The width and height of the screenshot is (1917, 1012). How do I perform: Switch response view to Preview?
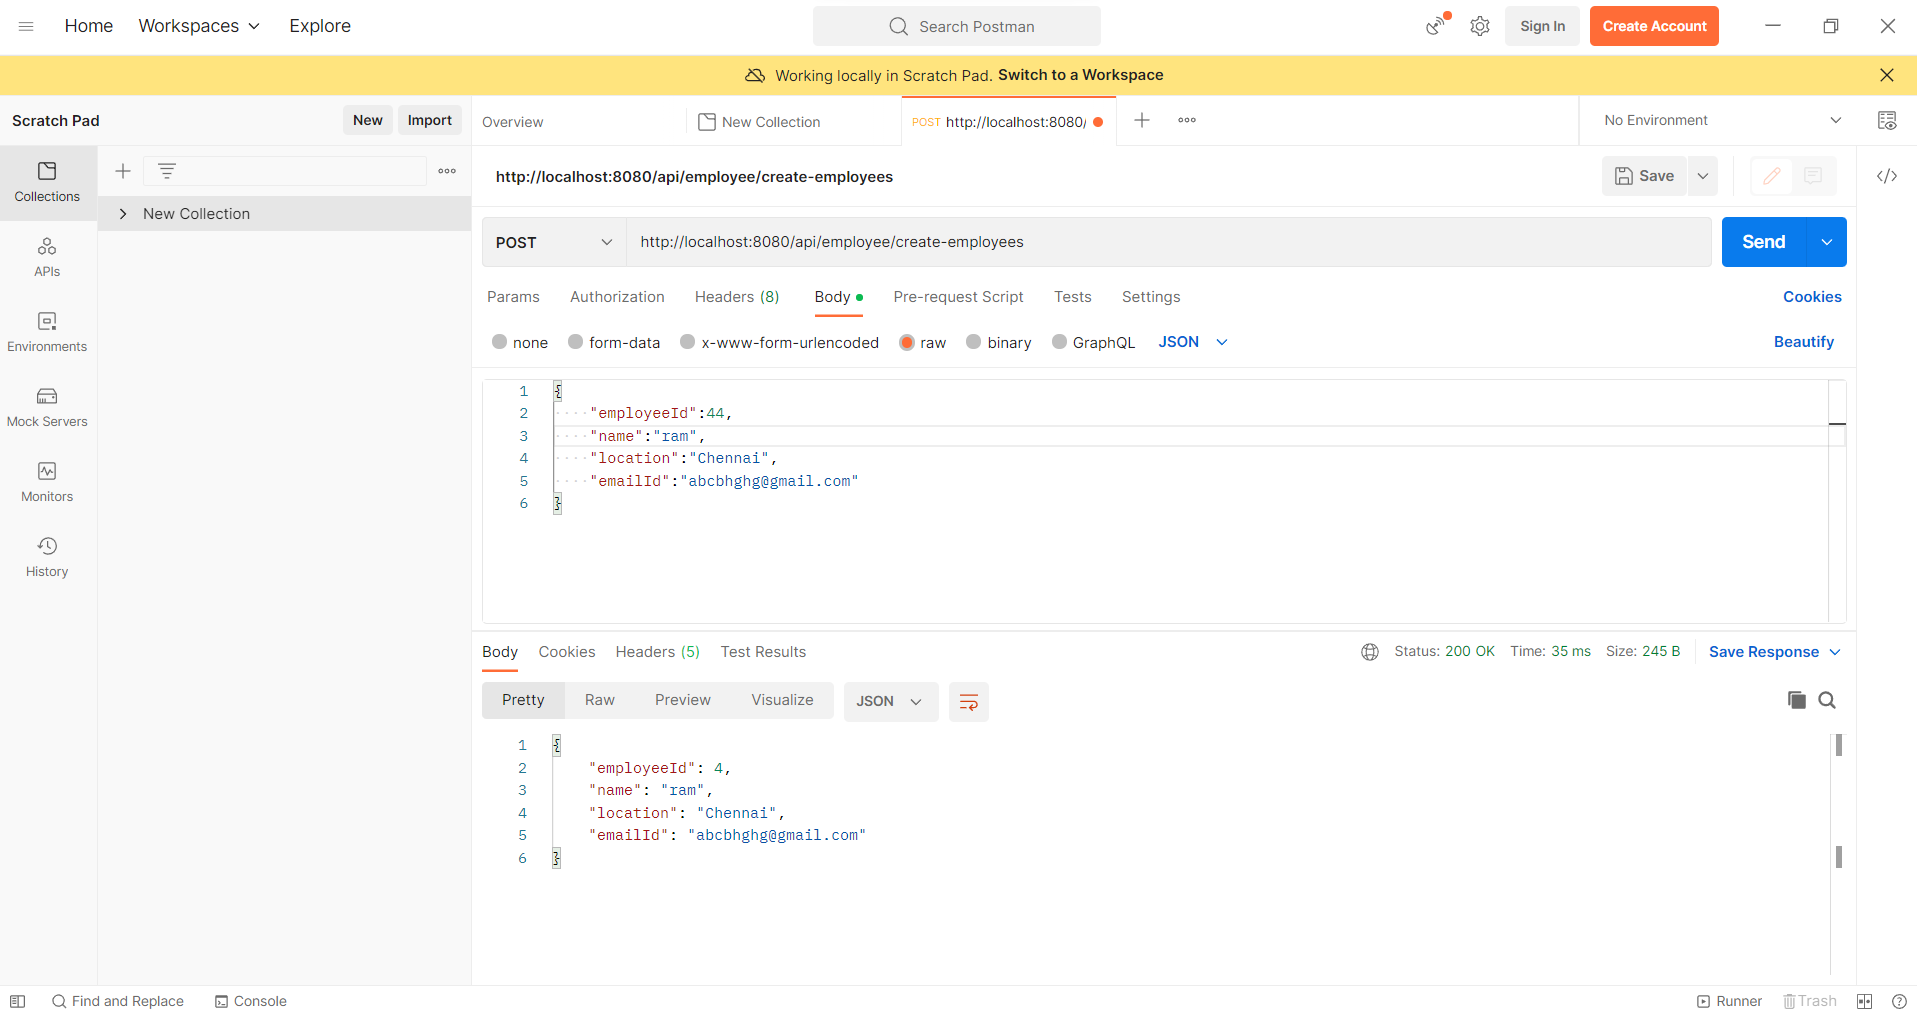[x=683, y=700]
